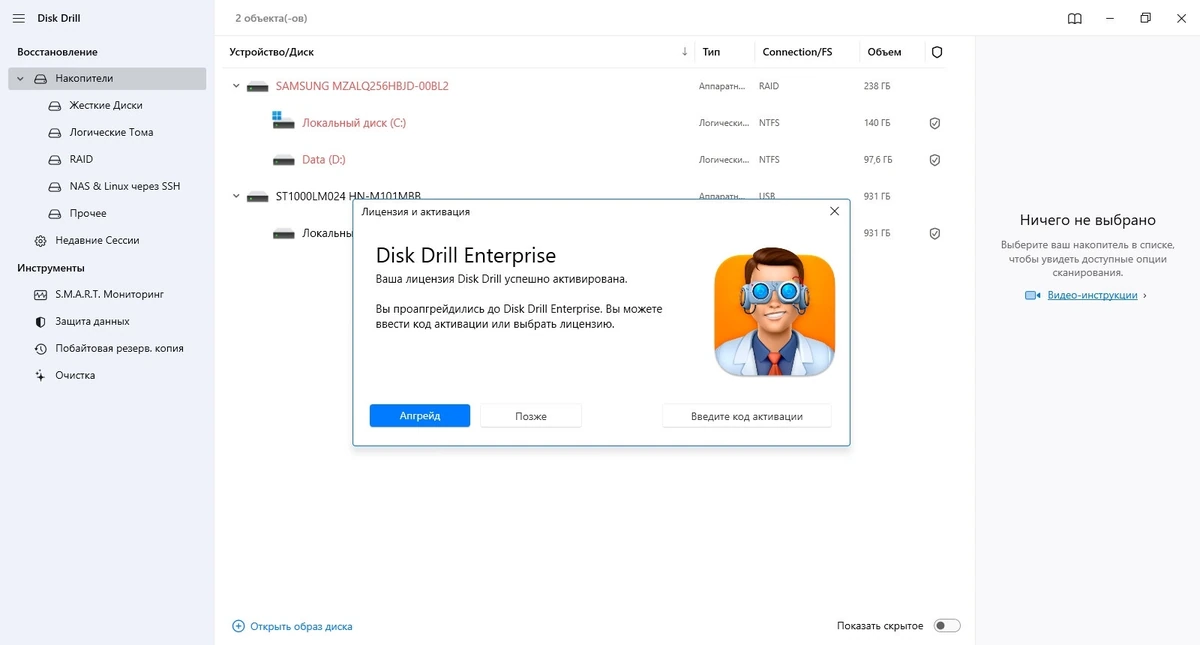Collapse the Накопители sidebar section
Viewport: 1200px width, 645px height.
tap(20, 78)
